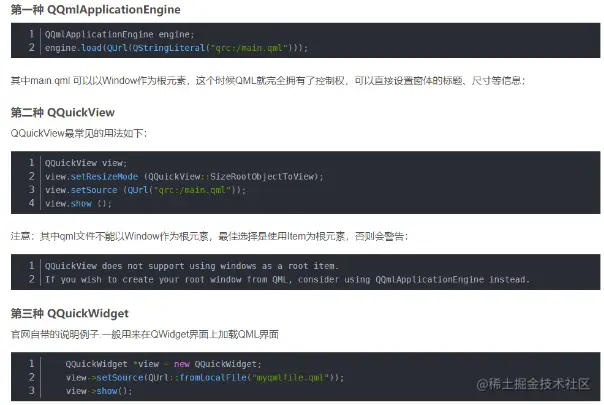Screen dimensions: 604x405
Task: Click the view.show() code line
Action: tap(78, 203)
